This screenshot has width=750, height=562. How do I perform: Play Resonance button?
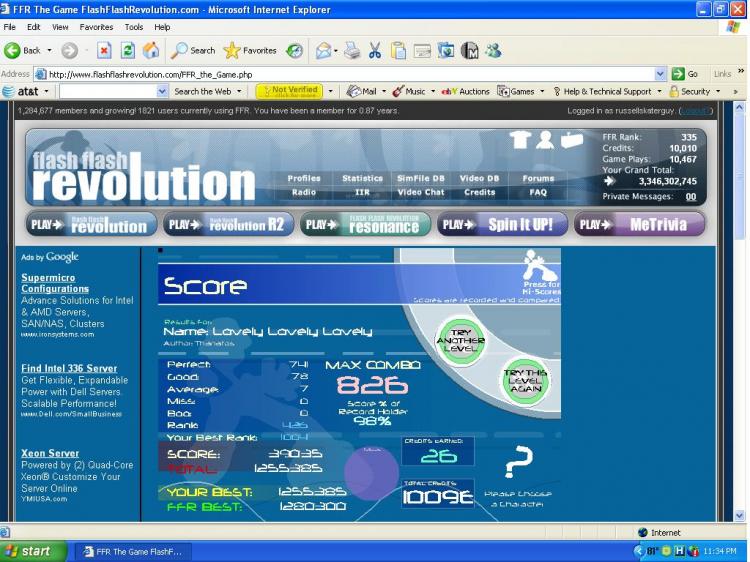[365, 224]
